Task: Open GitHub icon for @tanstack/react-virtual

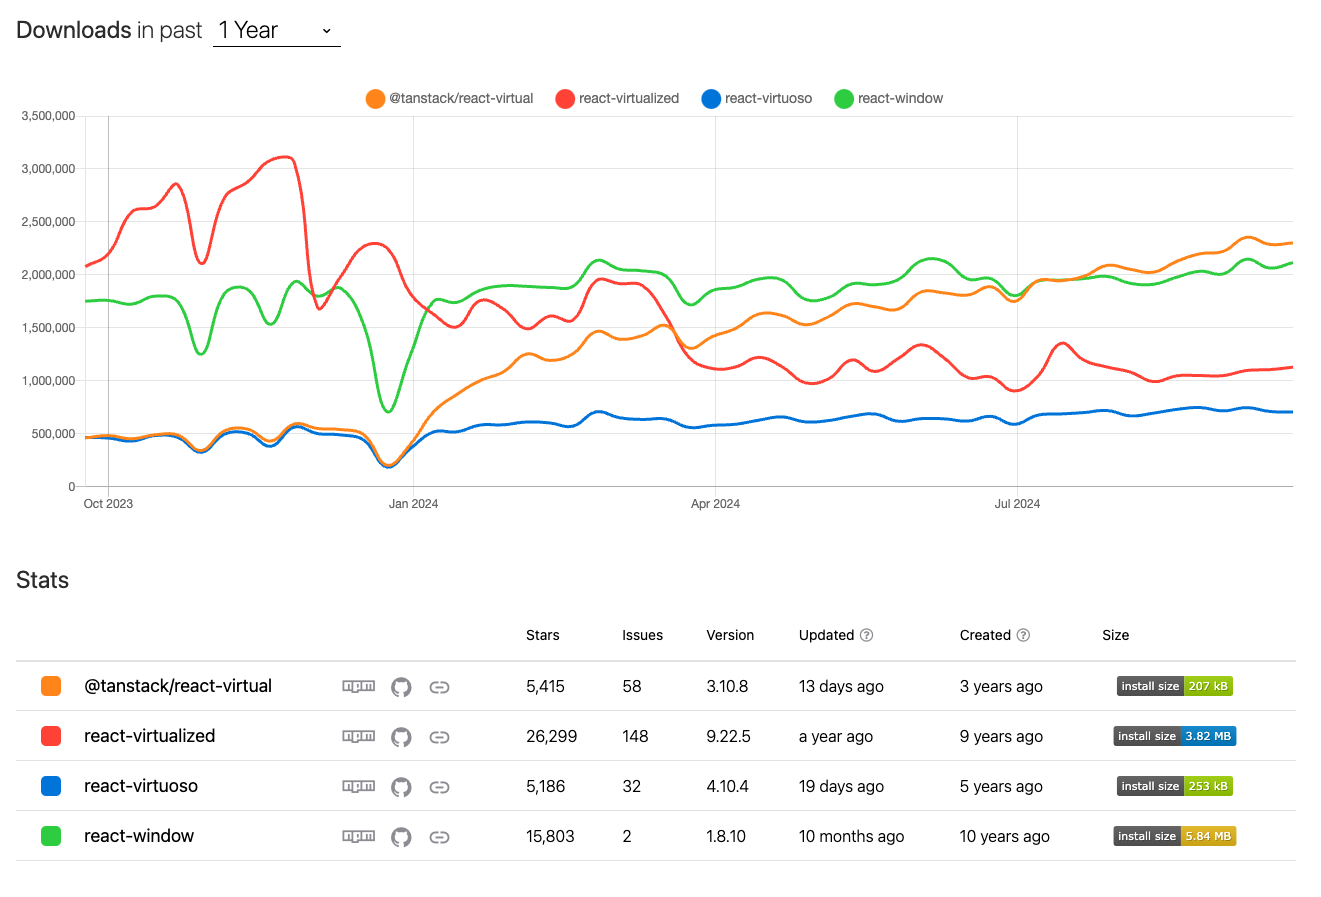Action: point(401,687)
